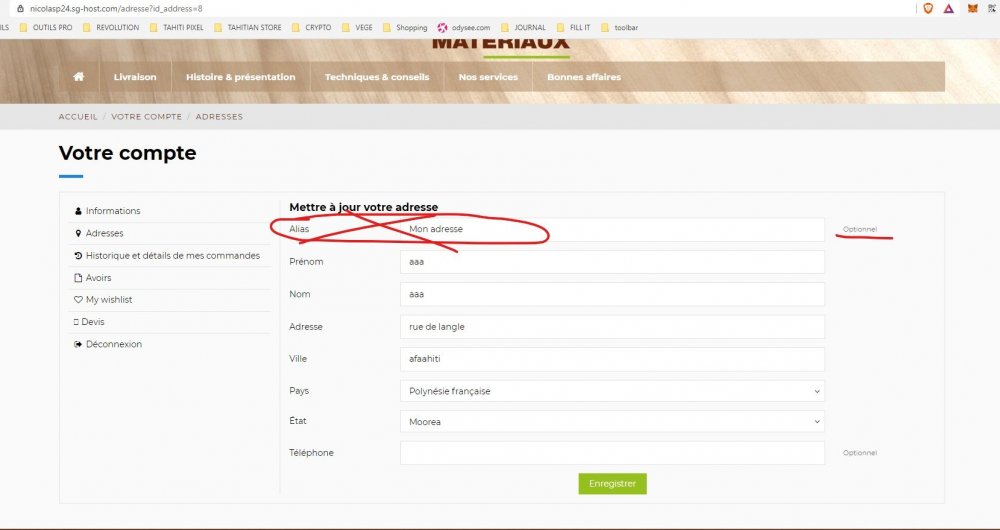The height and width of the screenshot is (530, 1000).
Task: Open Histoire & présentation menu
Action: pyautogui.click(x=240, y=77)
